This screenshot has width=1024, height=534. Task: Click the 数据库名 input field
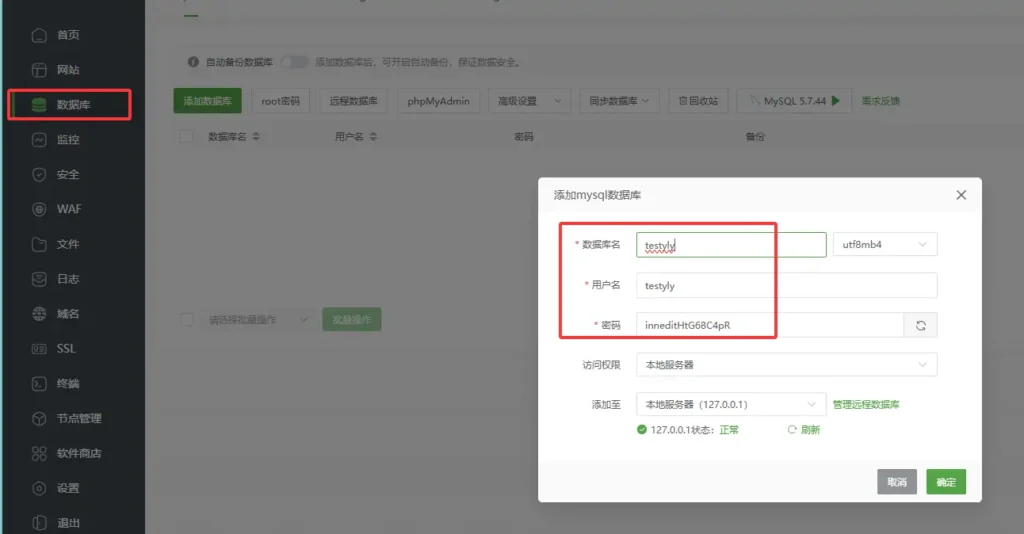tap(731, 245)
